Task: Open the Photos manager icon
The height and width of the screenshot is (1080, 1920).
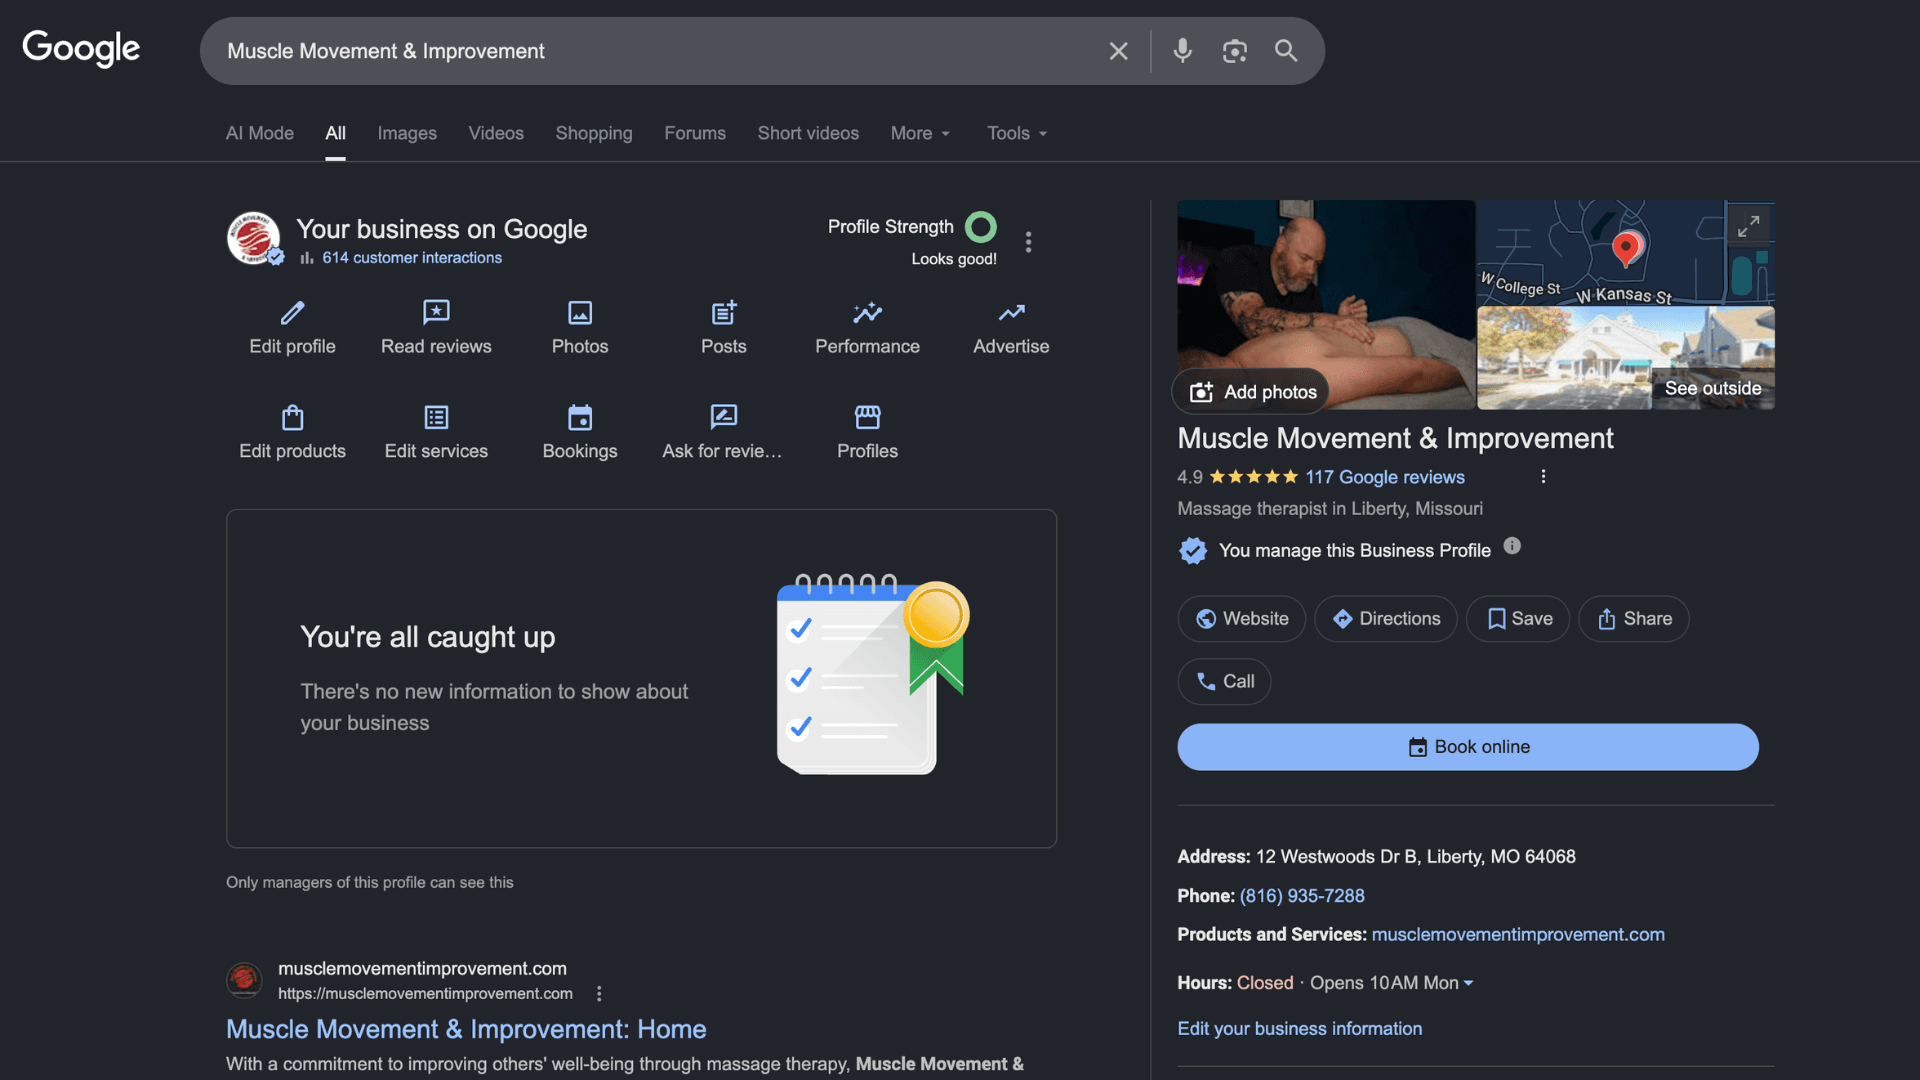Action: click(x=580, y=313)
